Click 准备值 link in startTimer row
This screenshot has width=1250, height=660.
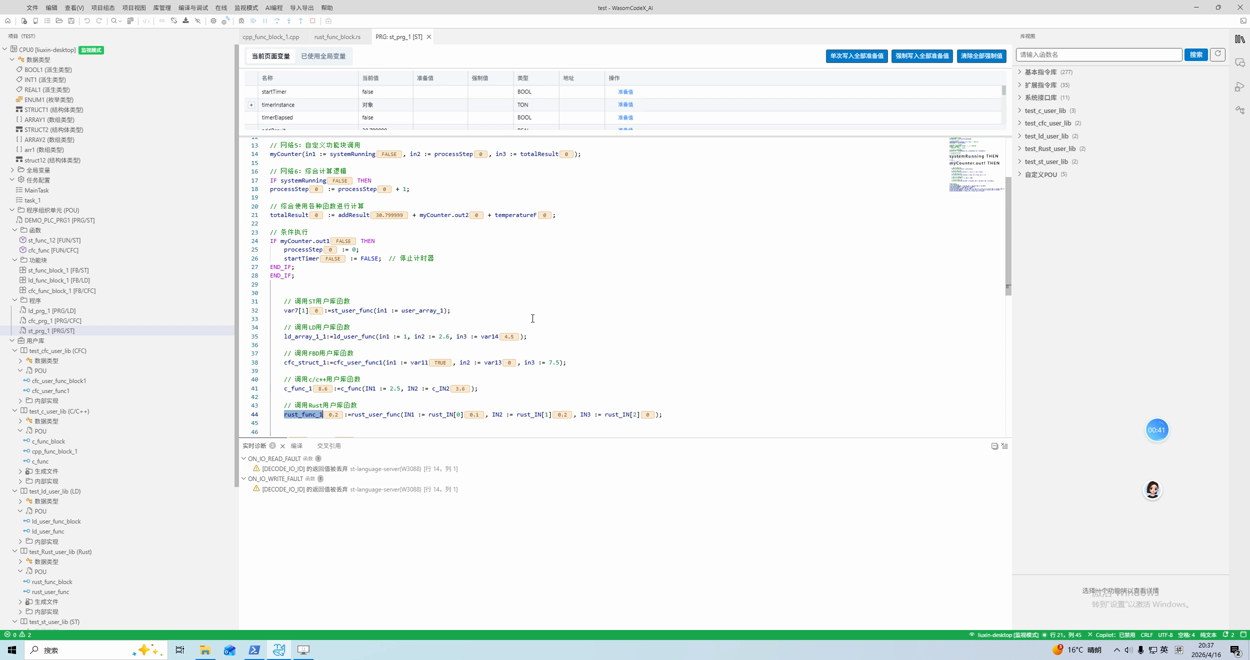(x=625, y=92)
